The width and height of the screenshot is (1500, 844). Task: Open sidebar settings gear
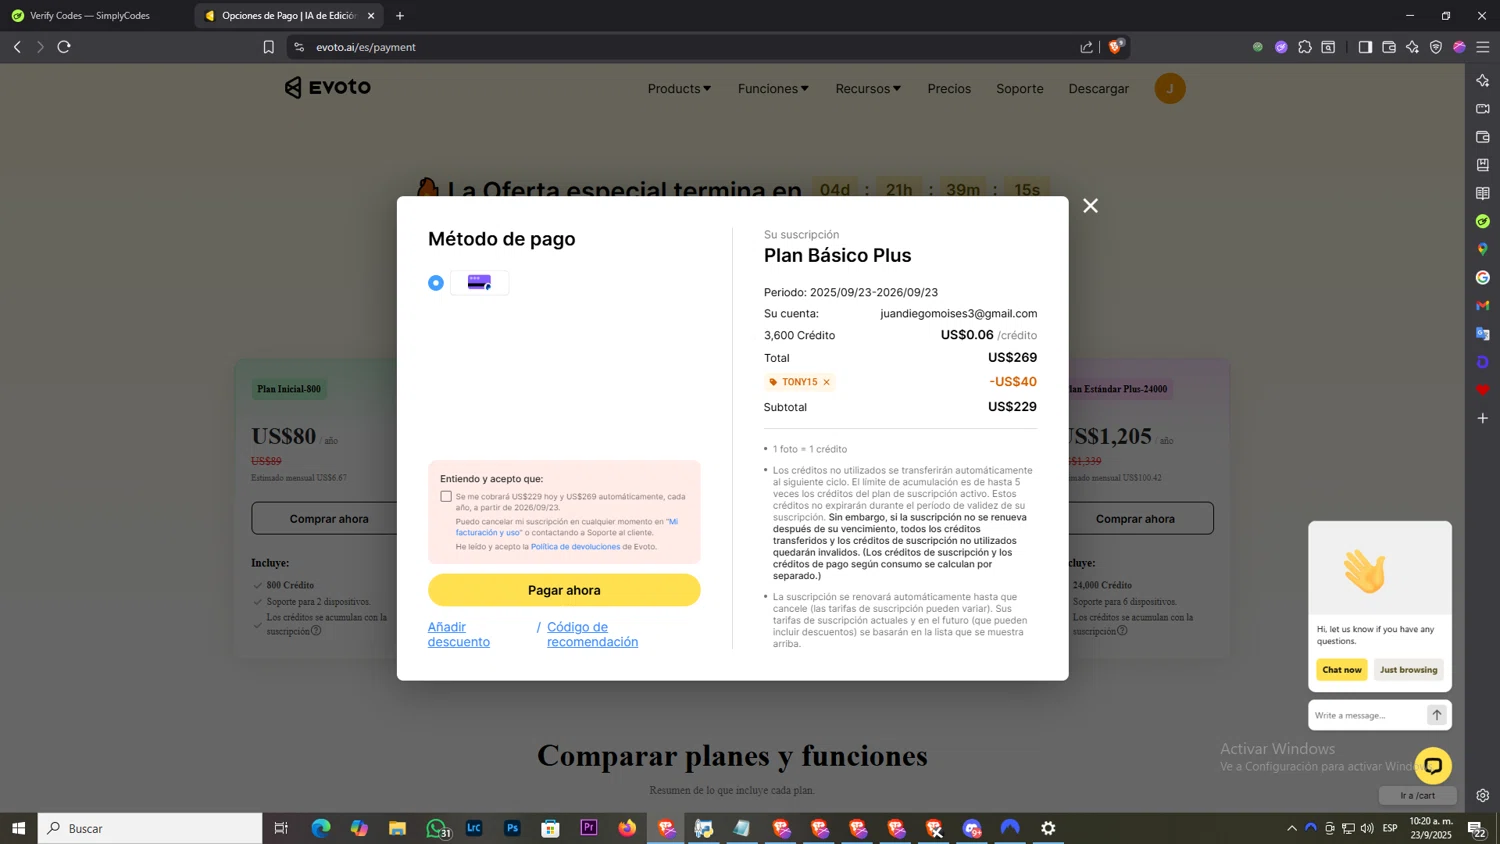[1483, 796]
